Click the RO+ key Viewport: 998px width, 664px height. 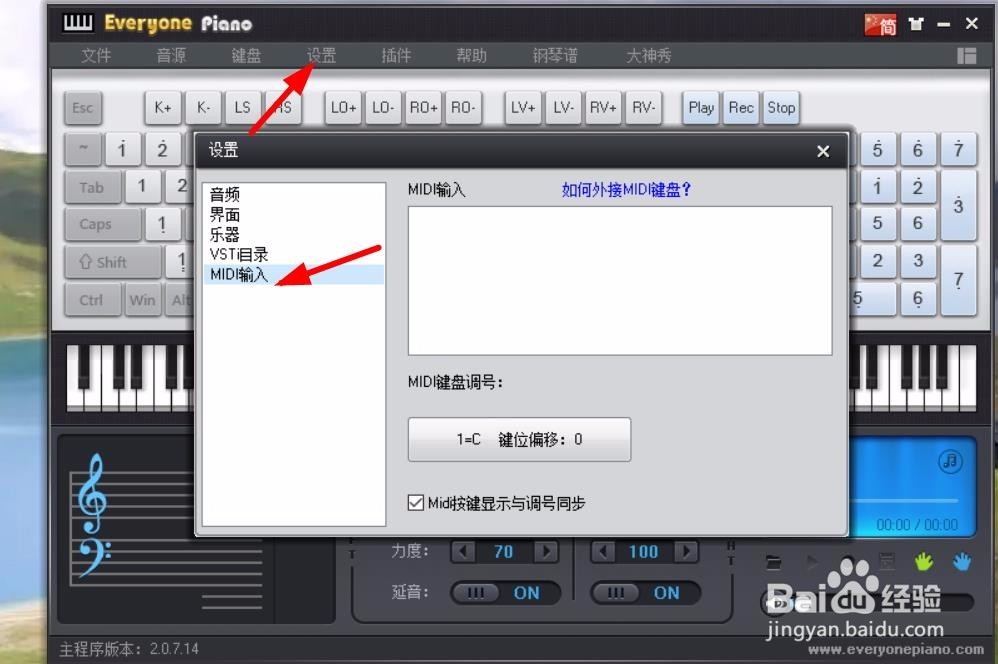click(423, 108)
